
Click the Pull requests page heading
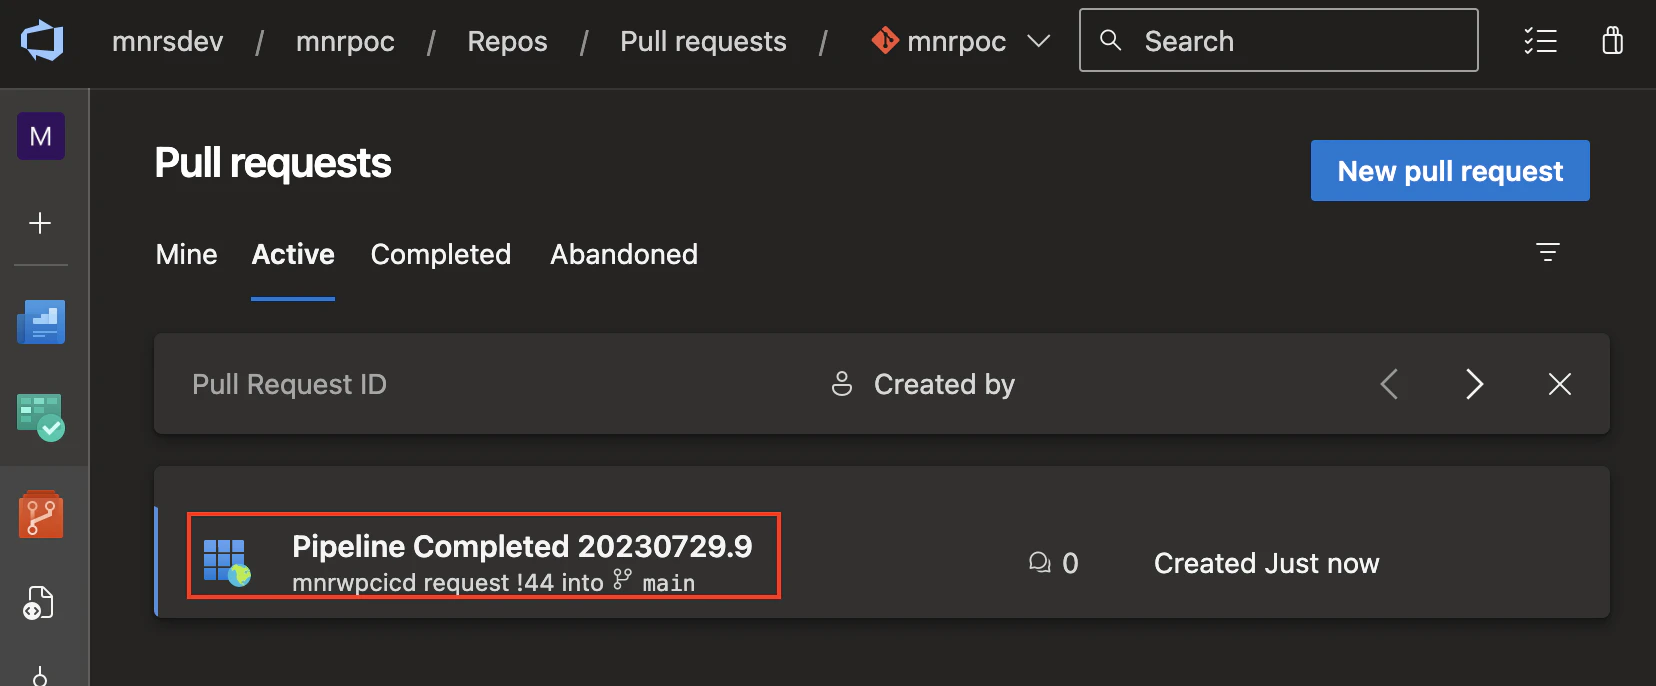[273, 163]
